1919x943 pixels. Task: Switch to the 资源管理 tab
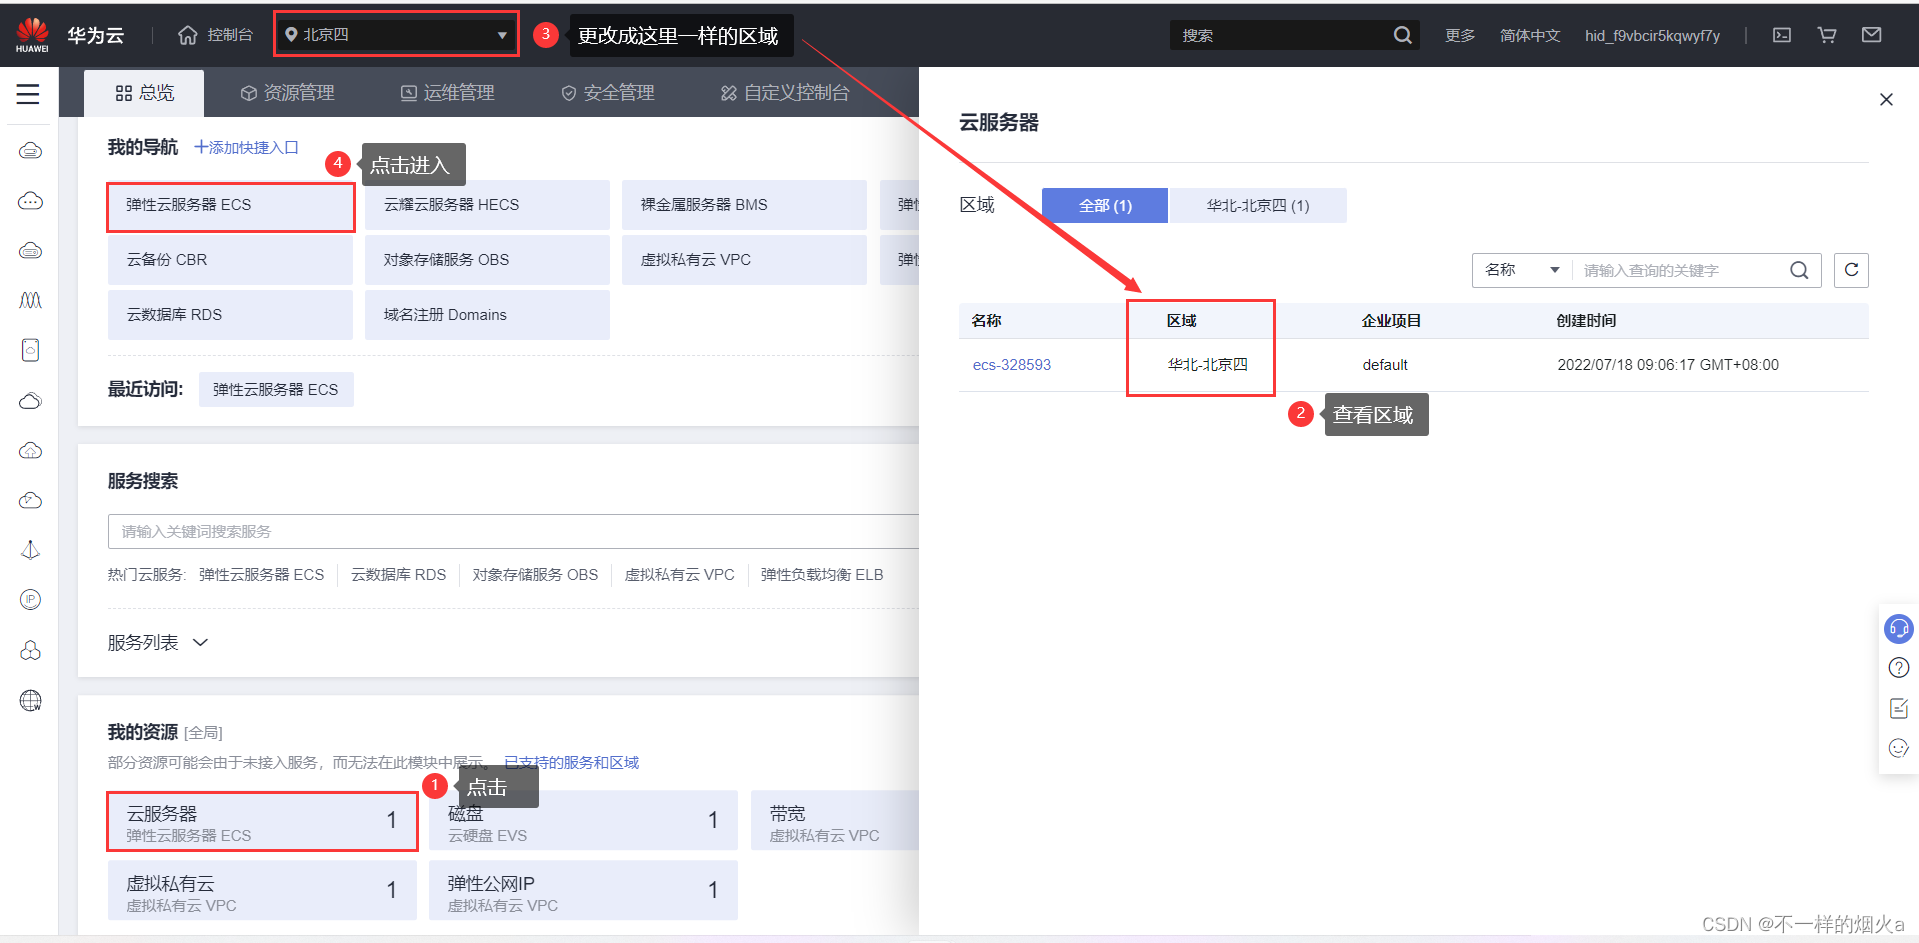[x=288, y=93]
